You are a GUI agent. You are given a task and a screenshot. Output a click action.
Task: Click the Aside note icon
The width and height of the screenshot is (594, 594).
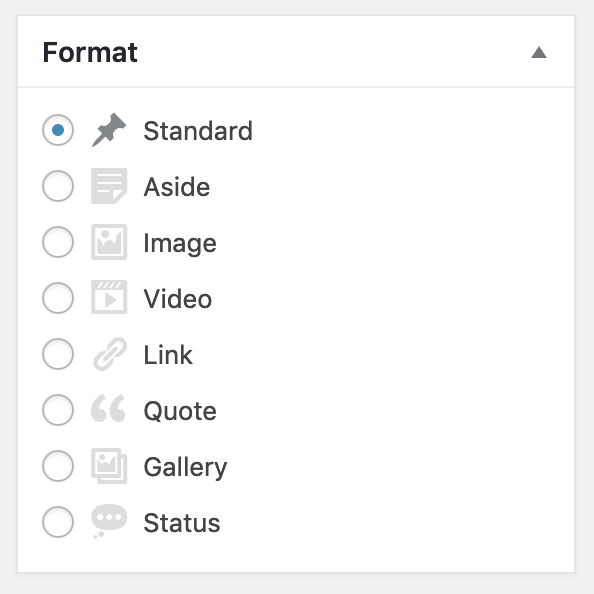pos(109,186)
